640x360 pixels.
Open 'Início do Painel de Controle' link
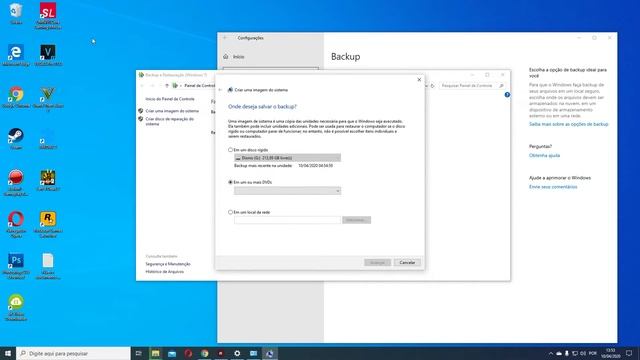click(x=170, y=99)
